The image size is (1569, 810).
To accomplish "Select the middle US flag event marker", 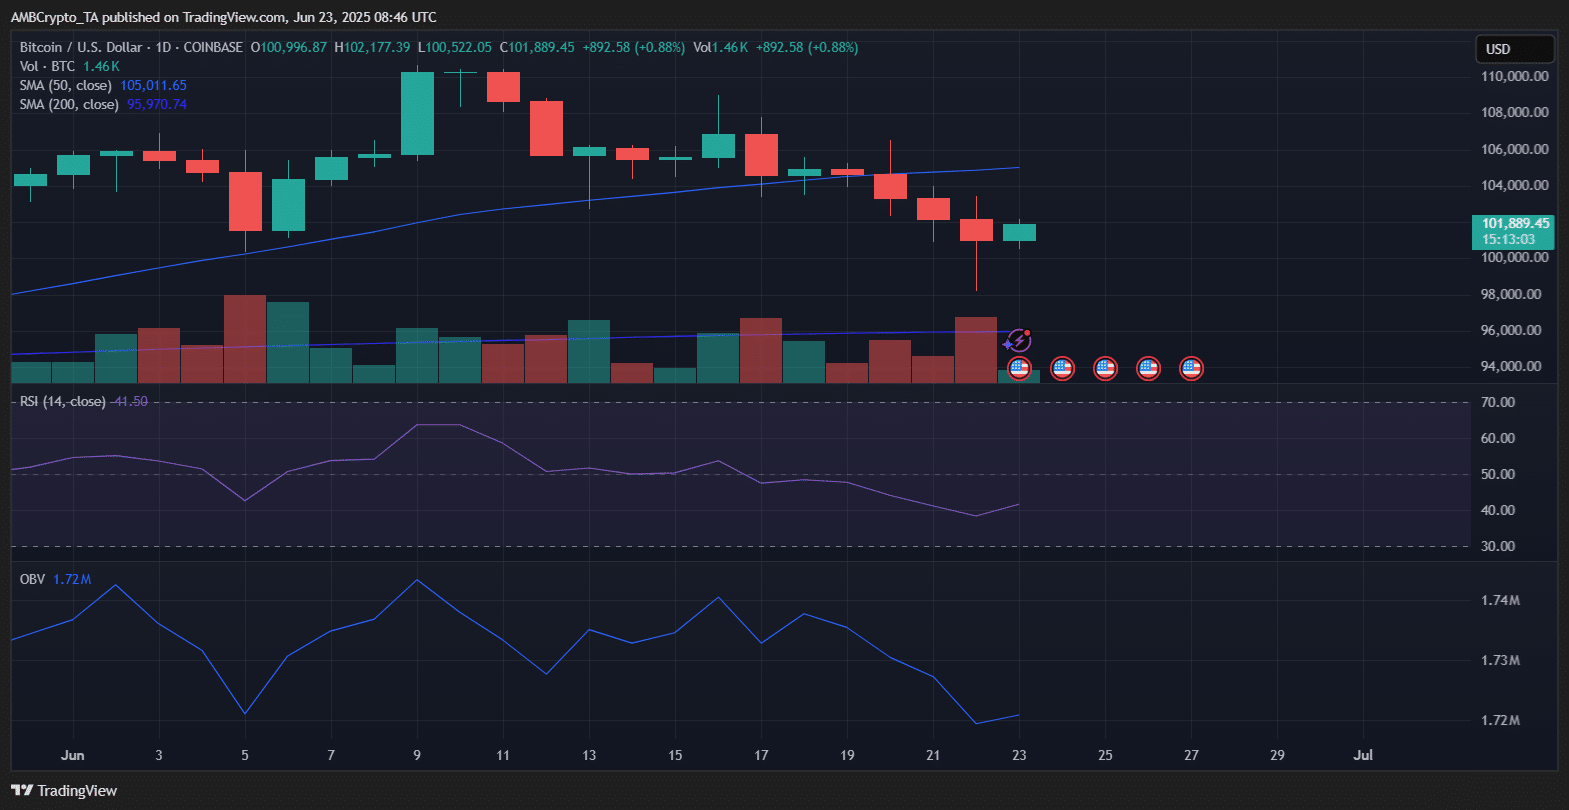I will click(x=1105, y=369).
